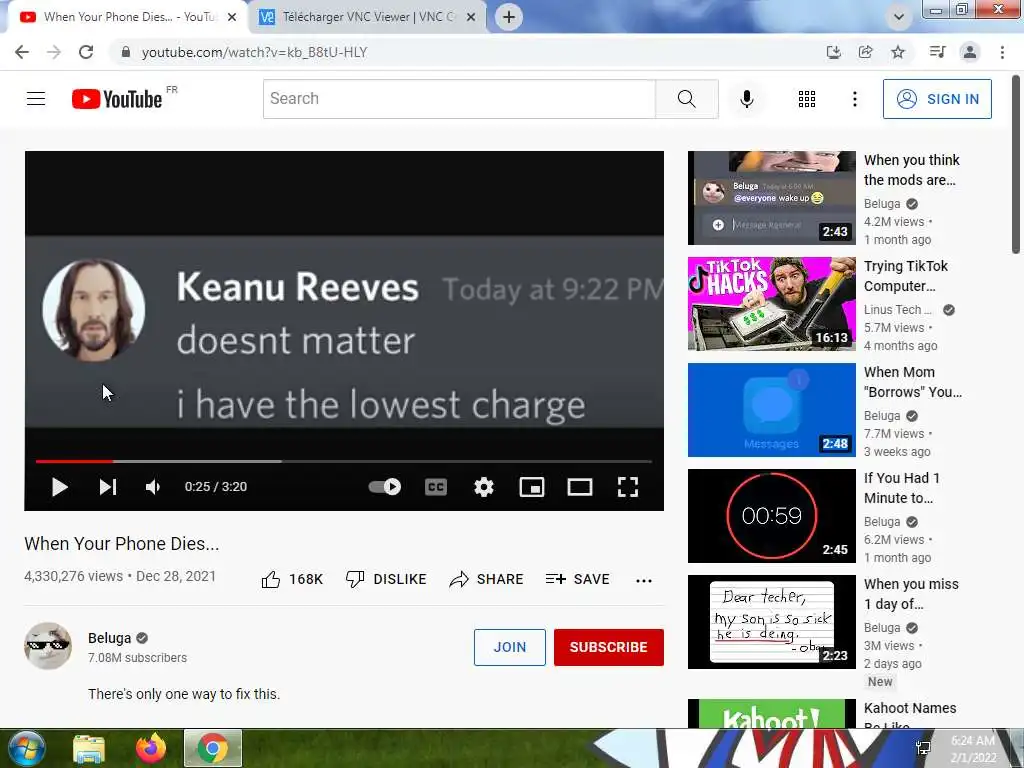Subscribe to the Beluga channel
The image size is (1024, 768).
[609, 647]
